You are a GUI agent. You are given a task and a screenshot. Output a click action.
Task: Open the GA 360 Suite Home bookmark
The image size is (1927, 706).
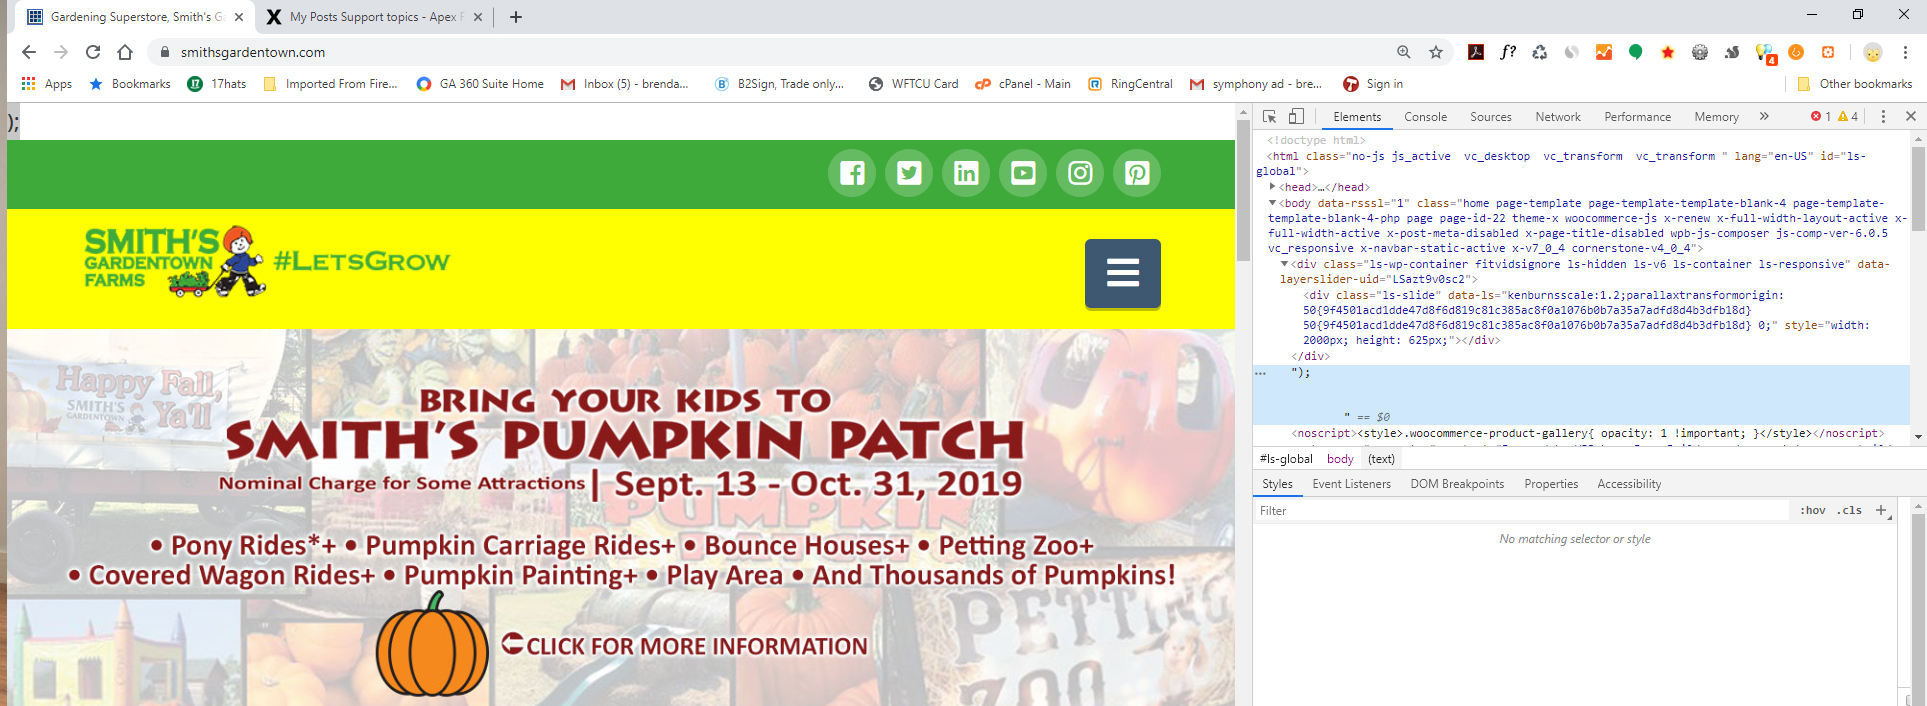[x=480, y=84]
